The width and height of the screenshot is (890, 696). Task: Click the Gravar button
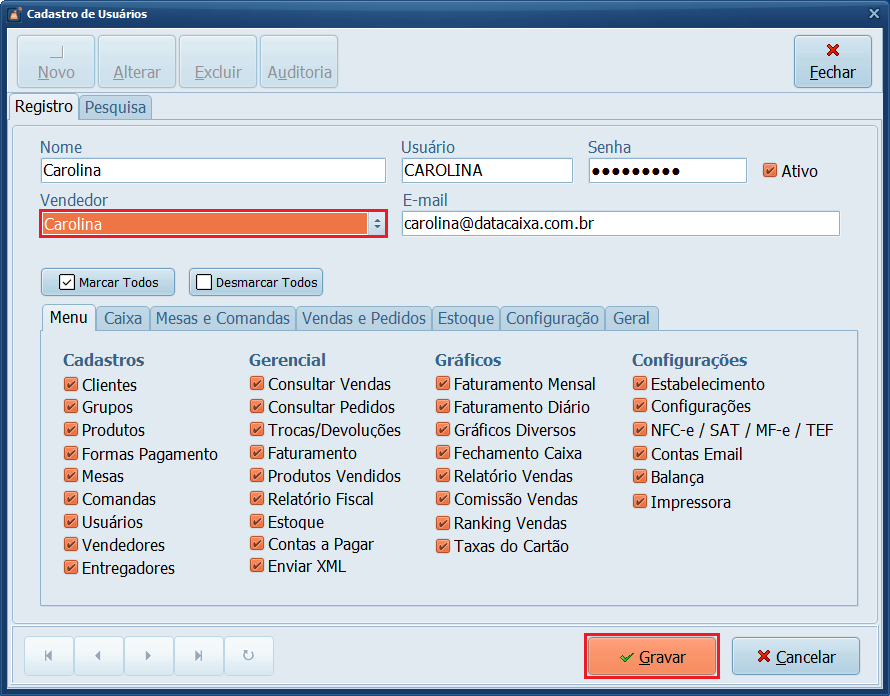coord(651,656)
